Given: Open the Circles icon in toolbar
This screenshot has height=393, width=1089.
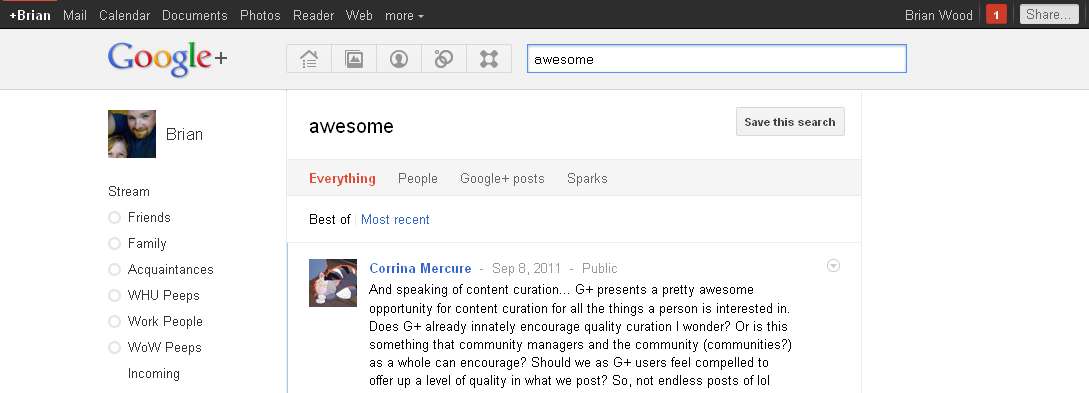Looking at the screenshot, I should click(x=444, y=59).
